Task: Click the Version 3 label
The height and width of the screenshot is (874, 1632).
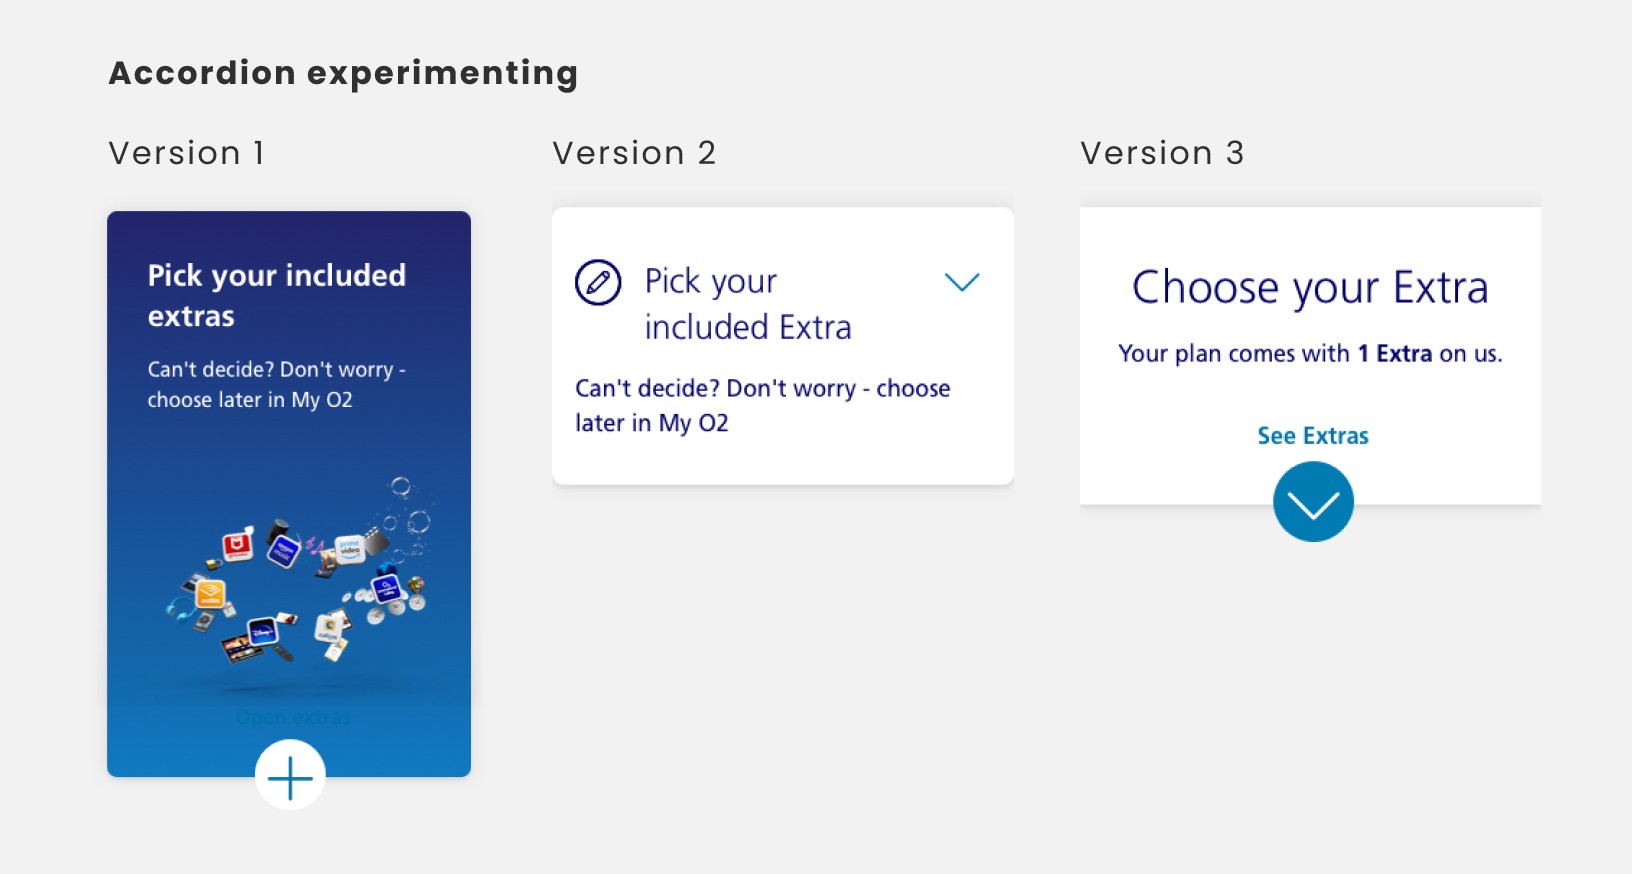Action: [1162, 153]
